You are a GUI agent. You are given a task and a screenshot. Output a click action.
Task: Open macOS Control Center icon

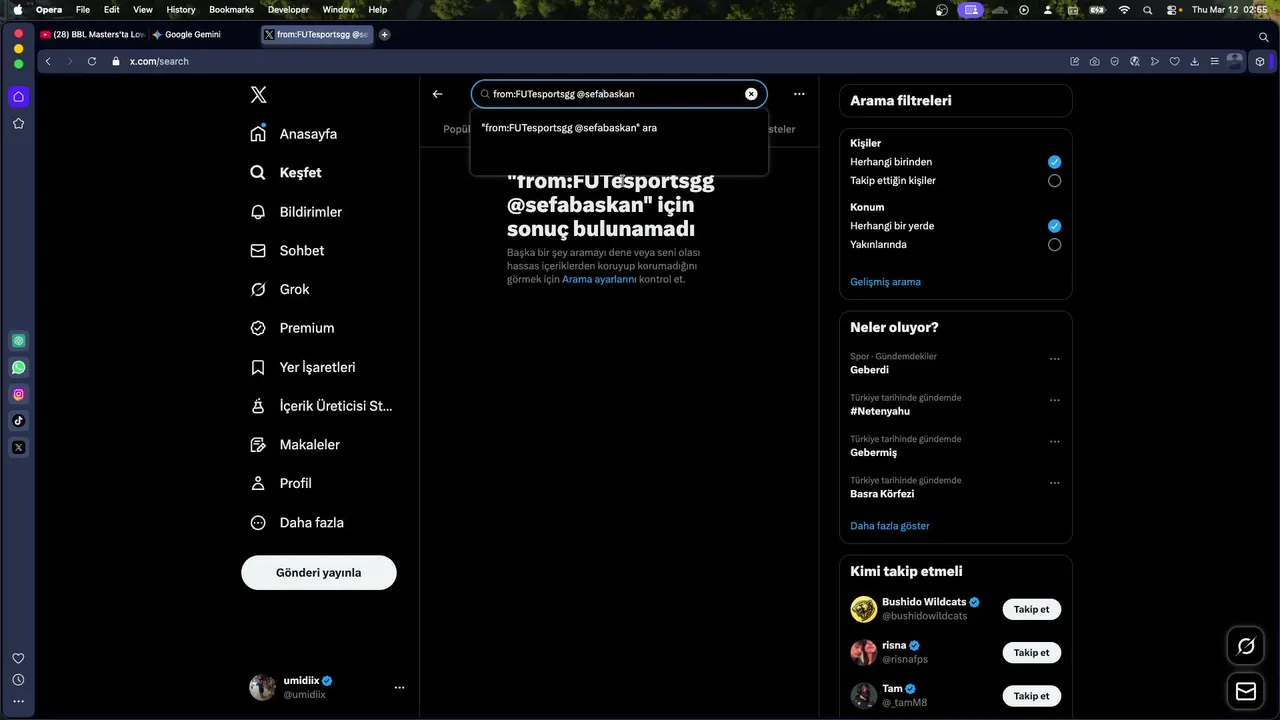pyautogui.click(x=1172, y=9)
